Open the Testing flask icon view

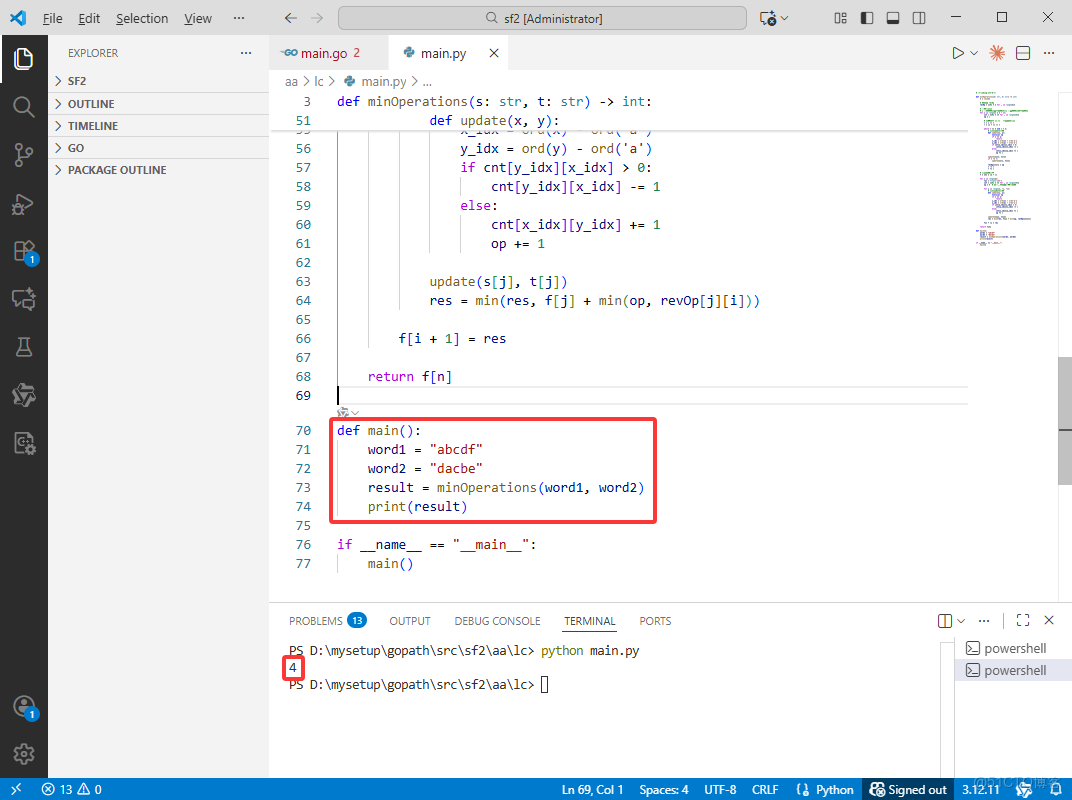click(24, 347)
